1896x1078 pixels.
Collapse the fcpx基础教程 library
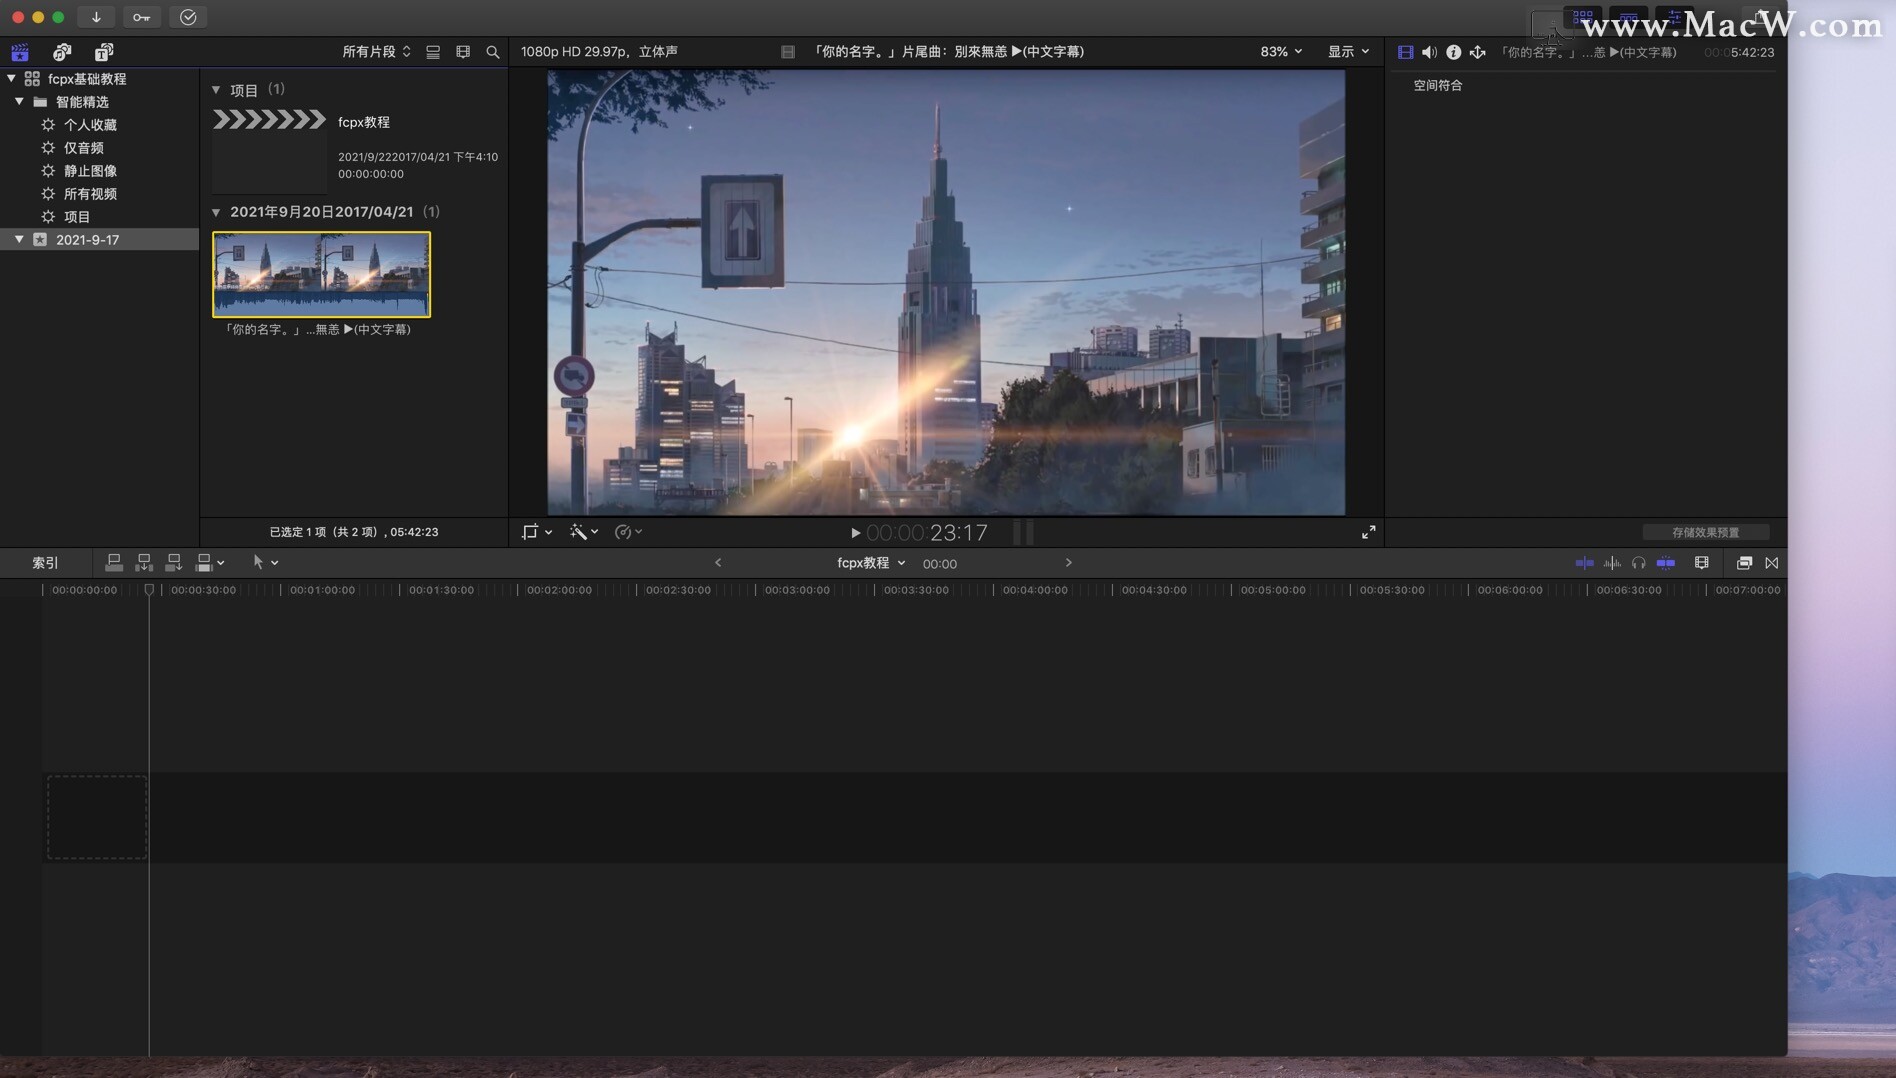pos(11,78)
